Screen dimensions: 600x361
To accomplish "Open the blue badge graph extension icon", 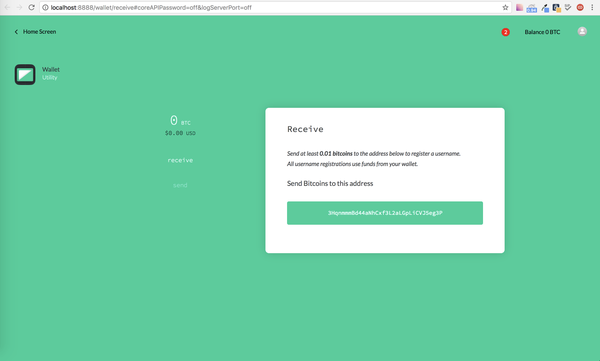I will click(532, 8).
